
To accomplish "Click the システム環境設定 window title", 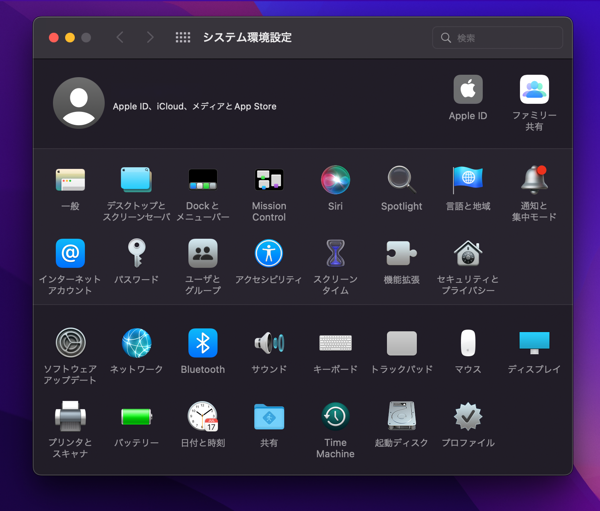I will pos(247,38).
